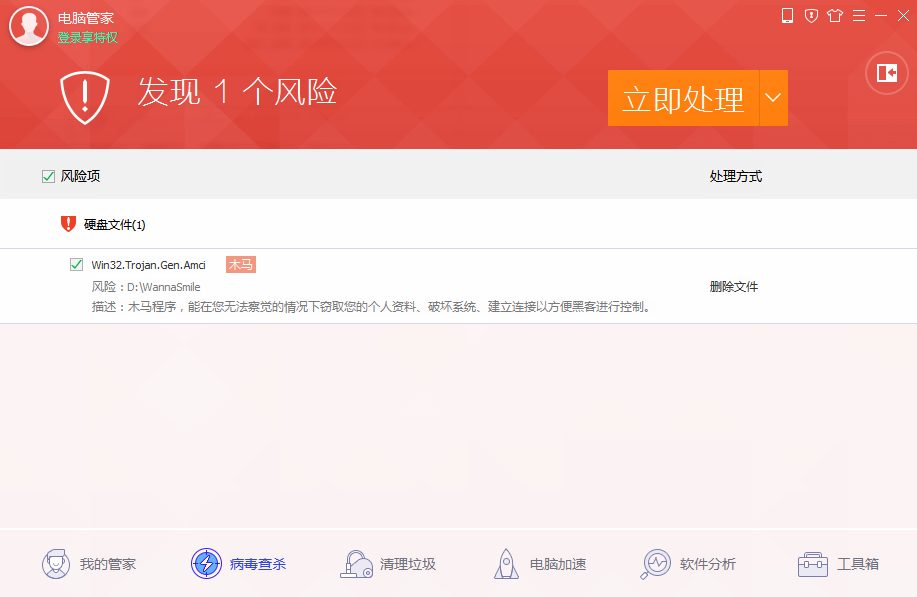Switch to 软件分析 tab
The height and width of the screenshot is (597, 917).
688,564
